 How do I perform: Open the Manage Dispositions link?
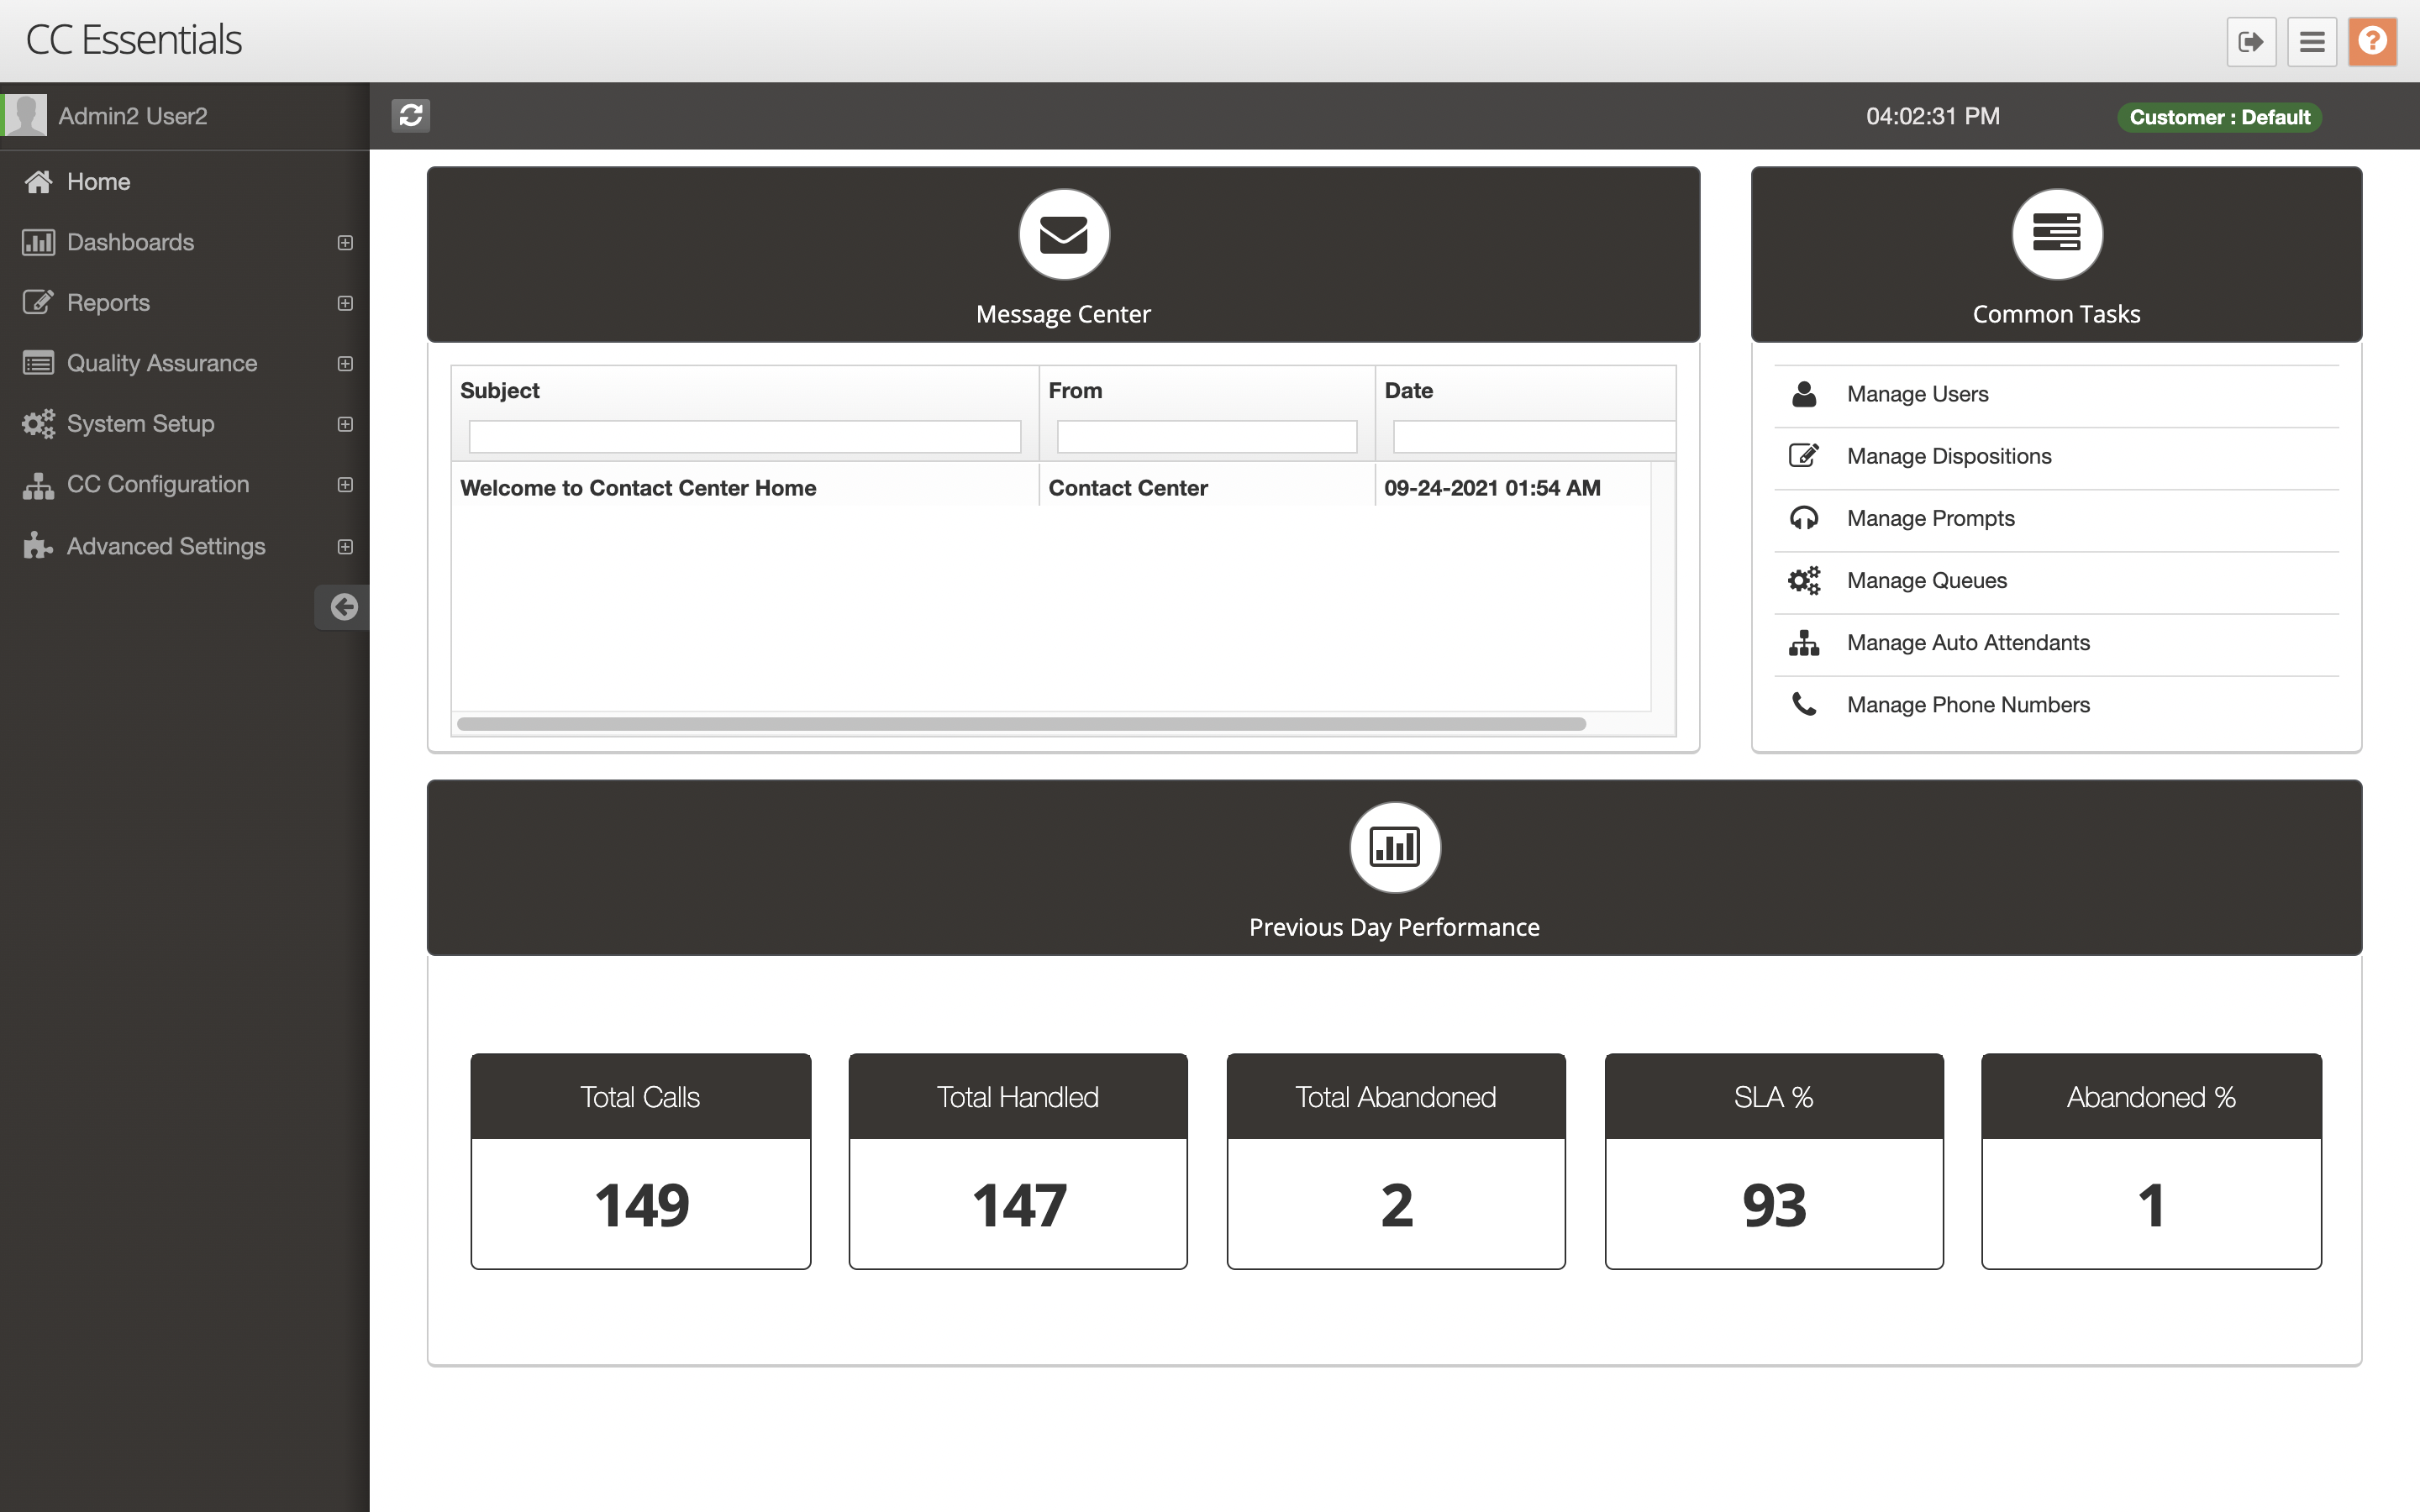1949,456
